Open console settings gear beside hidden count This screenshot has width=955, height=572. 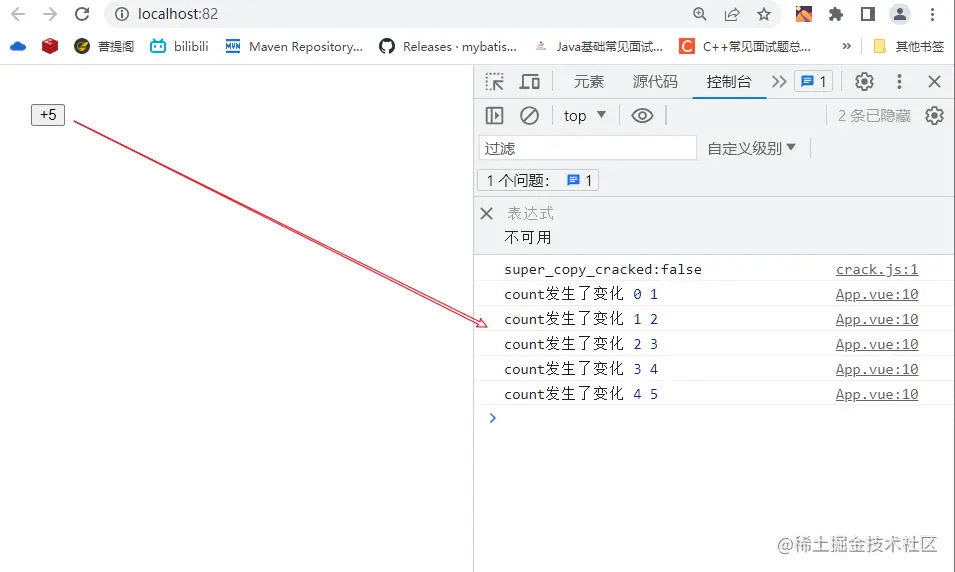click(x=934, y=116)
